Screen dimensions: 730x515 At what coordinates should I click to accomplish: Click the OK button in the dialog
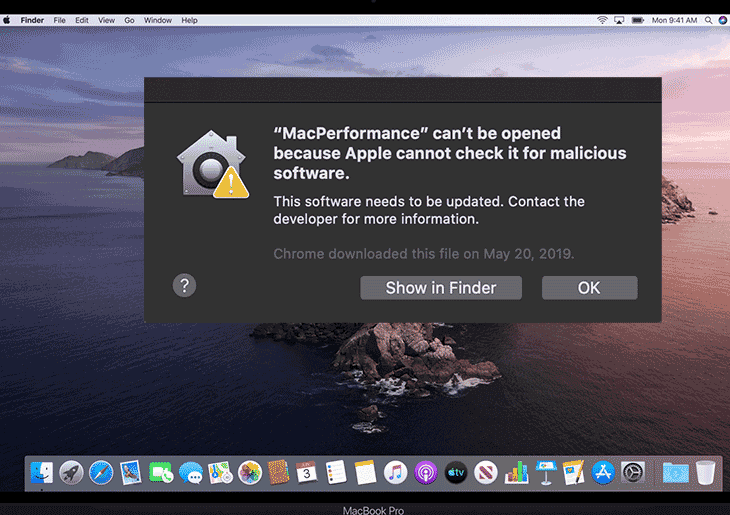[589, 288]
